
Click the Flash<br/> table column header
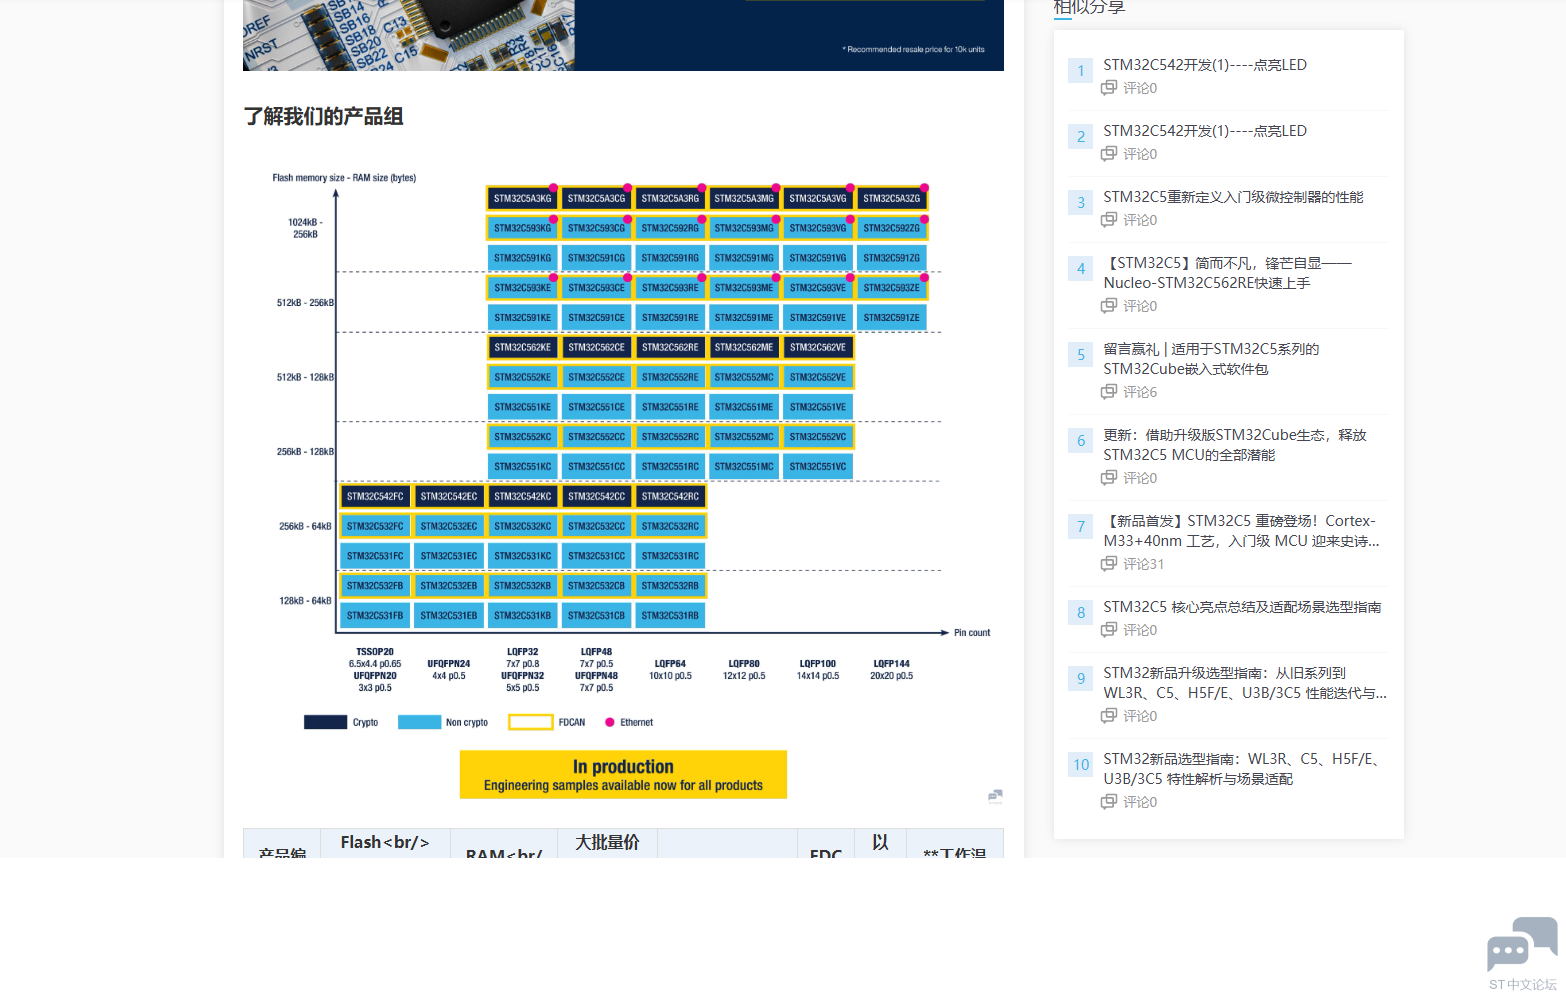(385, 843)
